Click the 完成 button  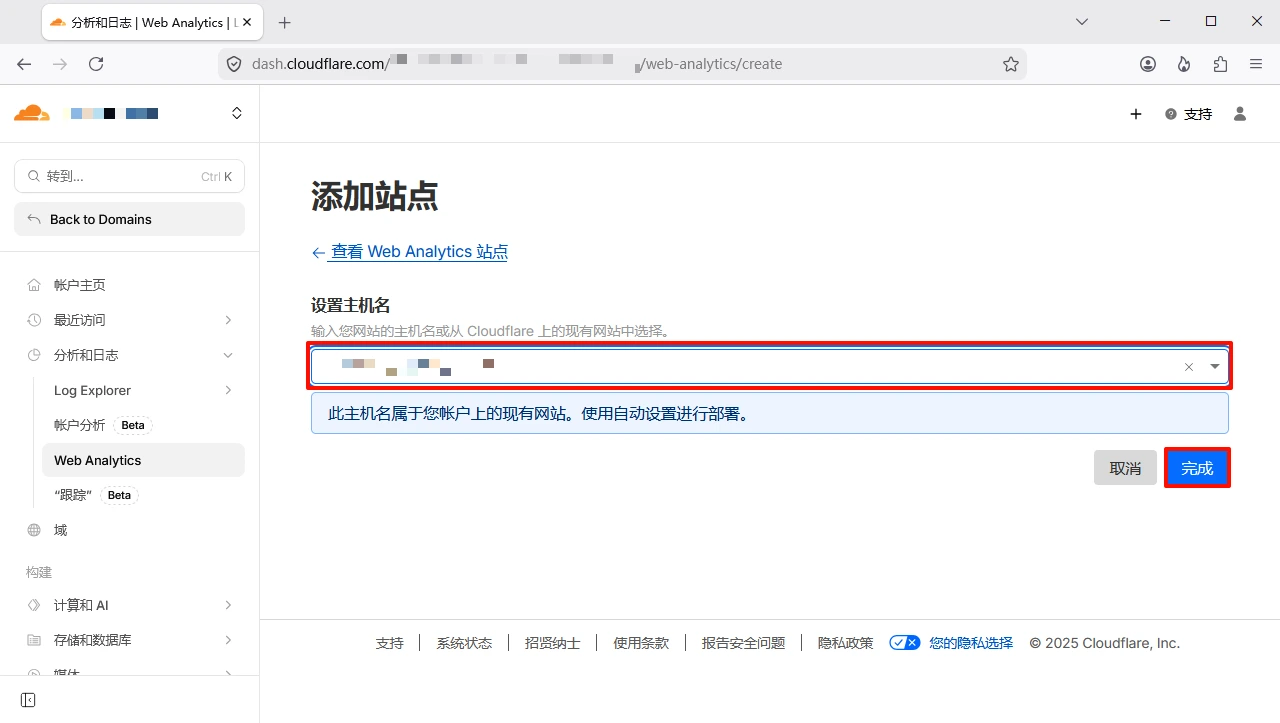point(1197,468)
